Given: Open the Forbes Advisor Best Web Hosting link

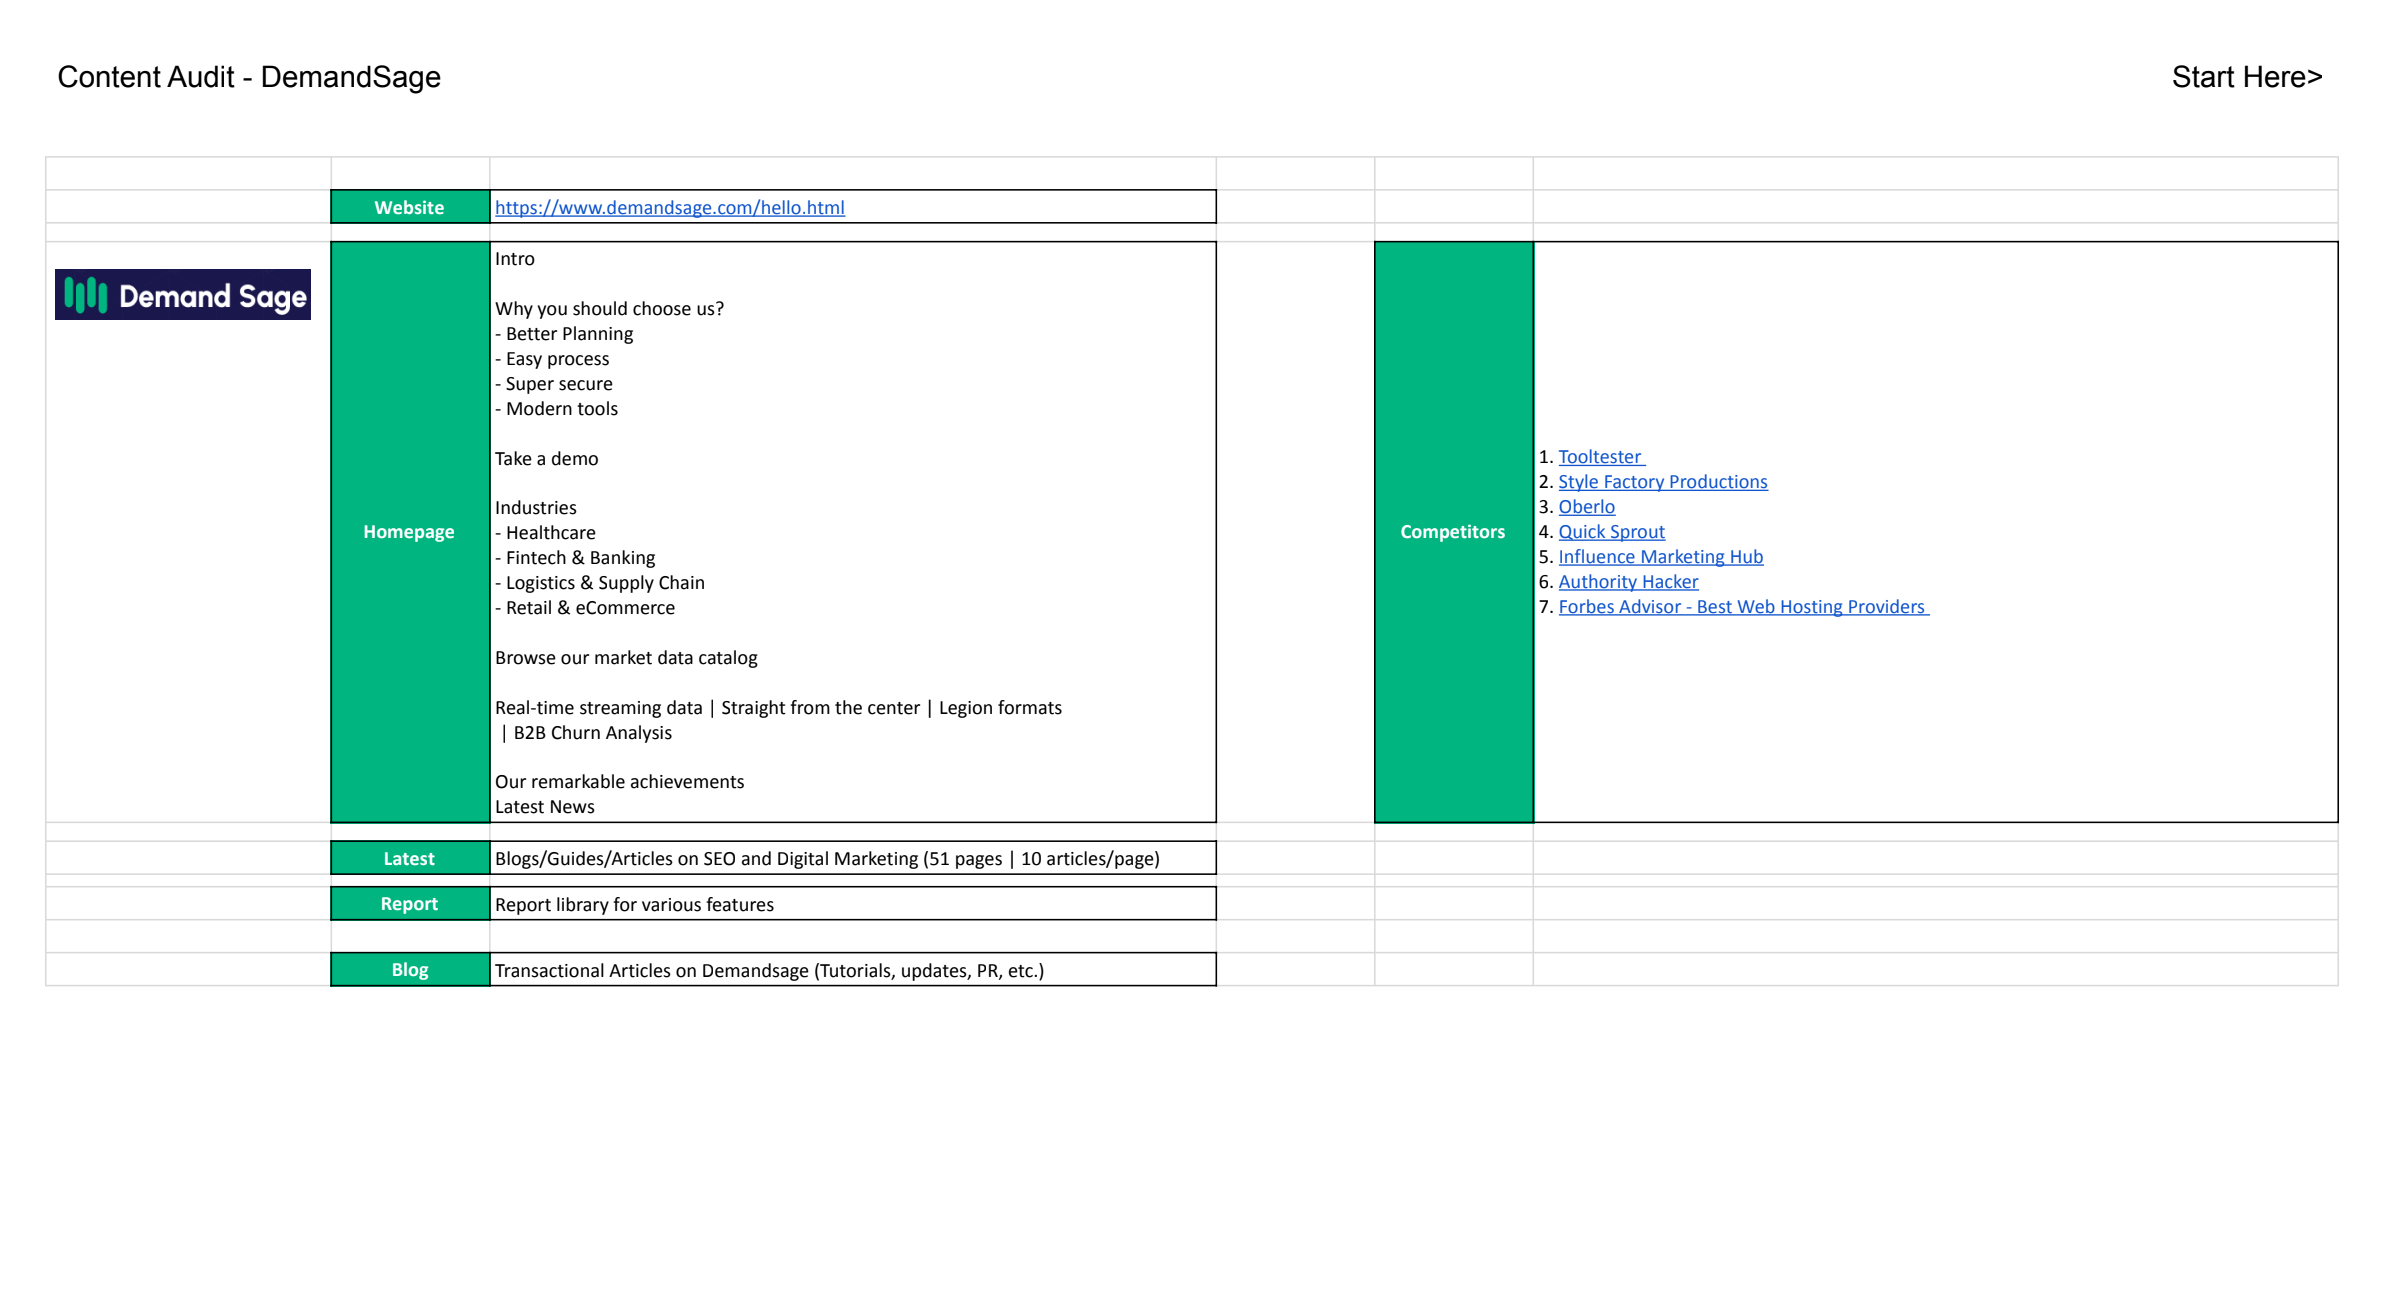Looking at the screenshot, I should tap(1743, 607).
